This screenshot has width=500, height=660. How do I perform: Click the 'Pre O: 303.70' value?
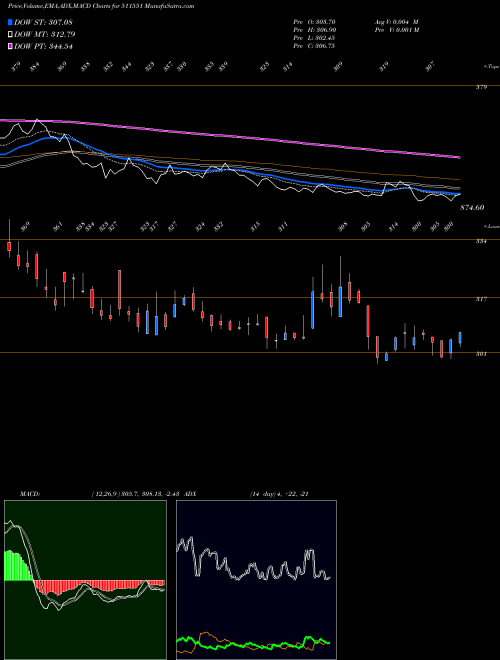314,22
